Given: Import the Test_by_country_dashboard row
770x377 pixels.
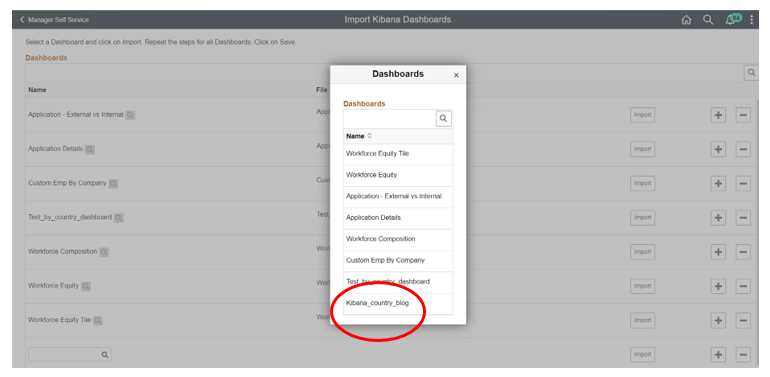Looking at the screenshot, I should (642, 217).
